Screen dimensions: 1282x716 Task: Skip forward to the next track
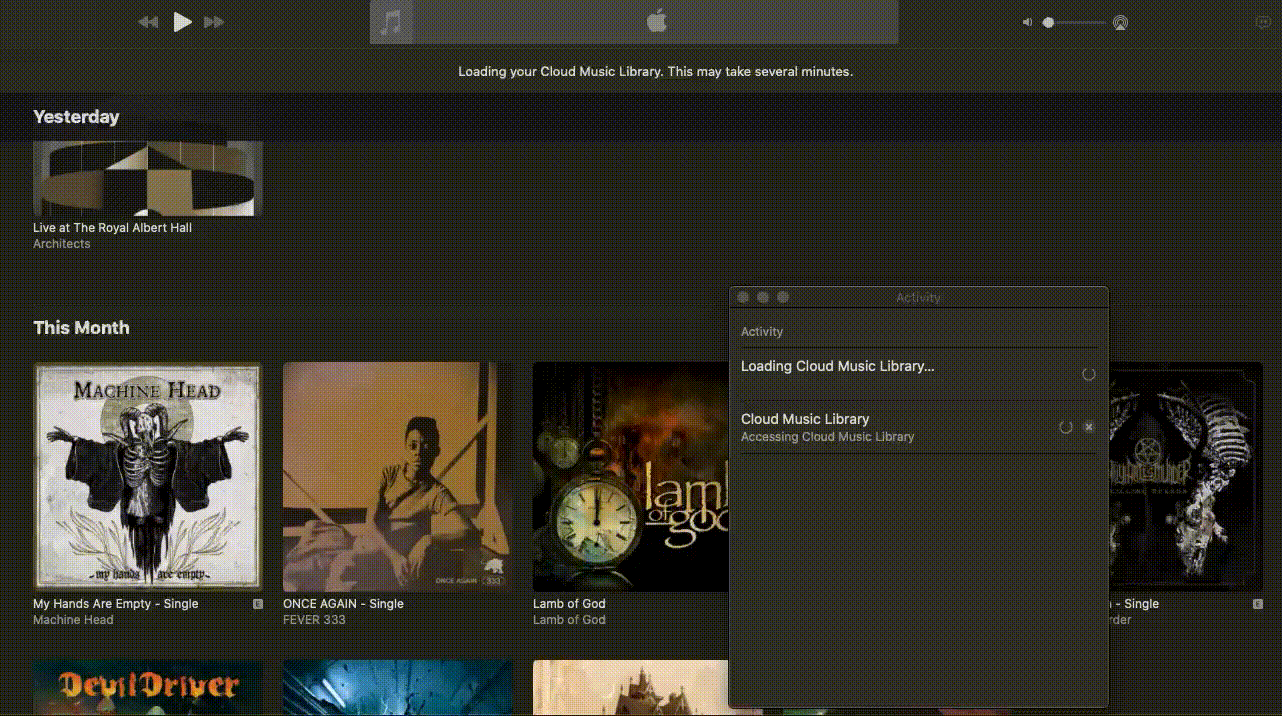click(214, 22)
